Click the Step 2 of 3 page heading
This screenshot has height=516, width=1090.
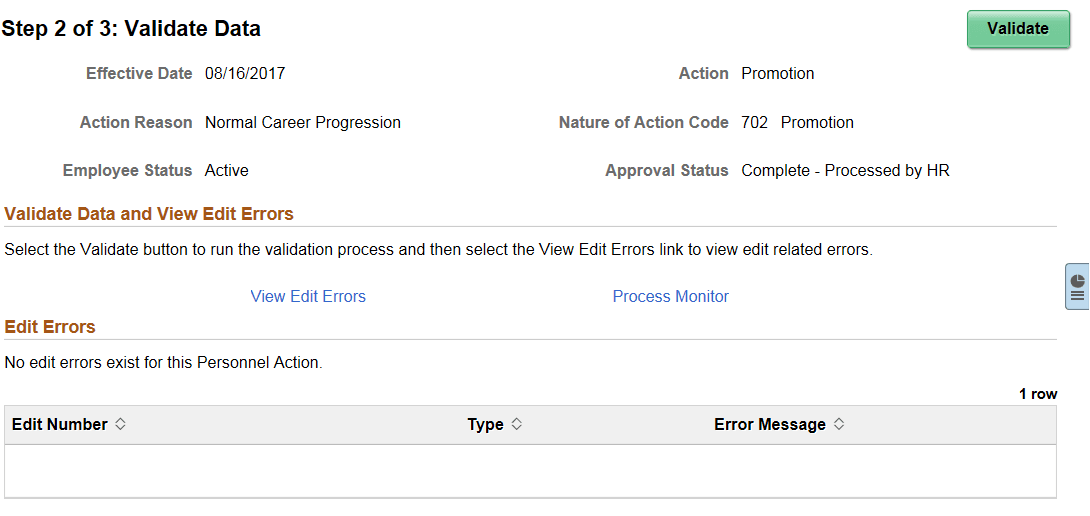(131, 29)
